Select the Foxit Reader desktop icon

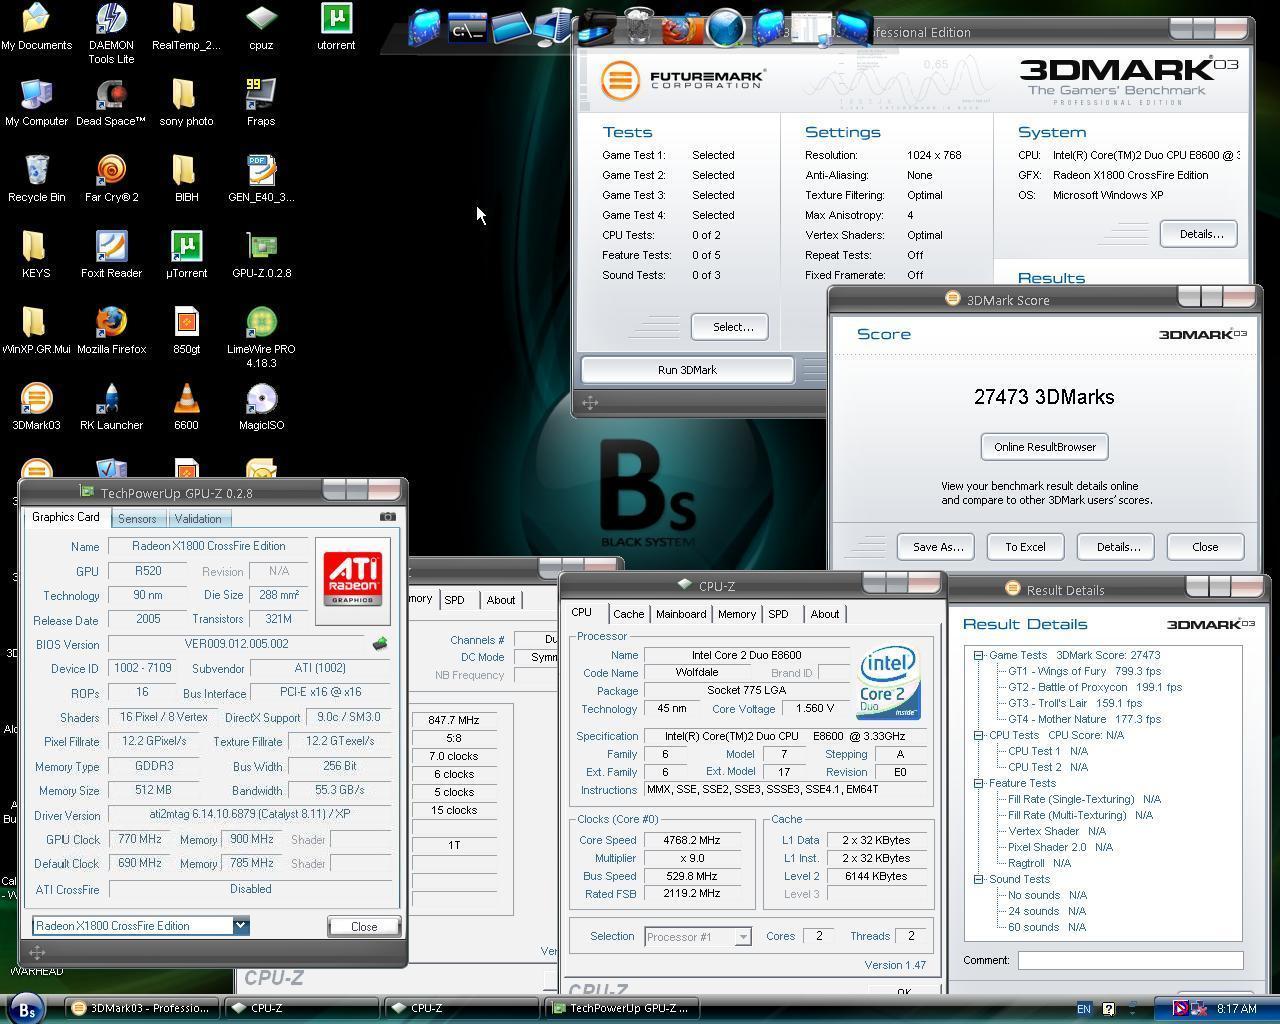coord(111,255)
